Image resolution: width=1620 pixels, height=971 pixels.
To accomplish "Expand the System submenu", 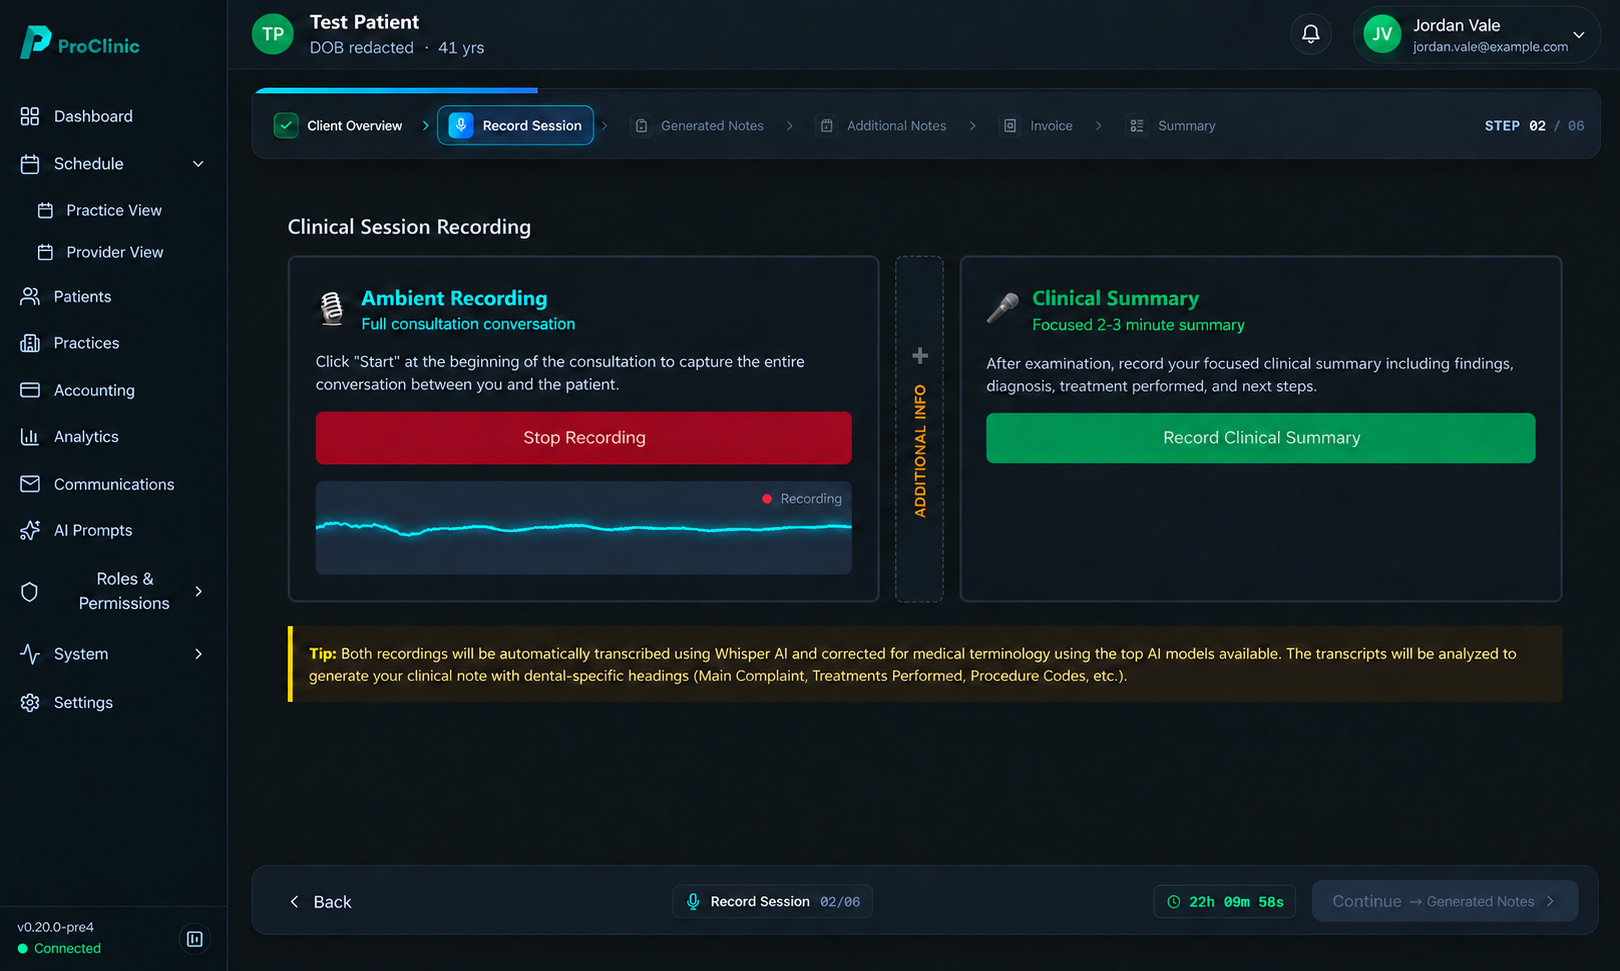I will (x=198, y=654).
